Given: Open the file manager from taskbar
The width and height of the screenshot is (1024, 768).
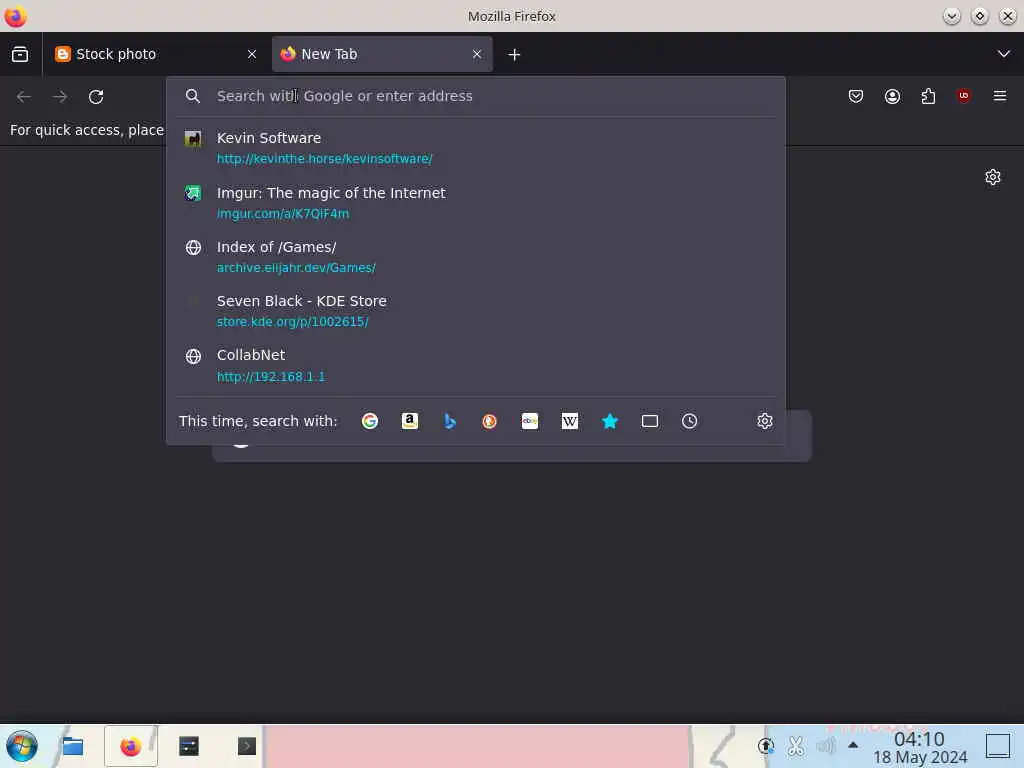Looking at the screenshot, I should [72, 746].
